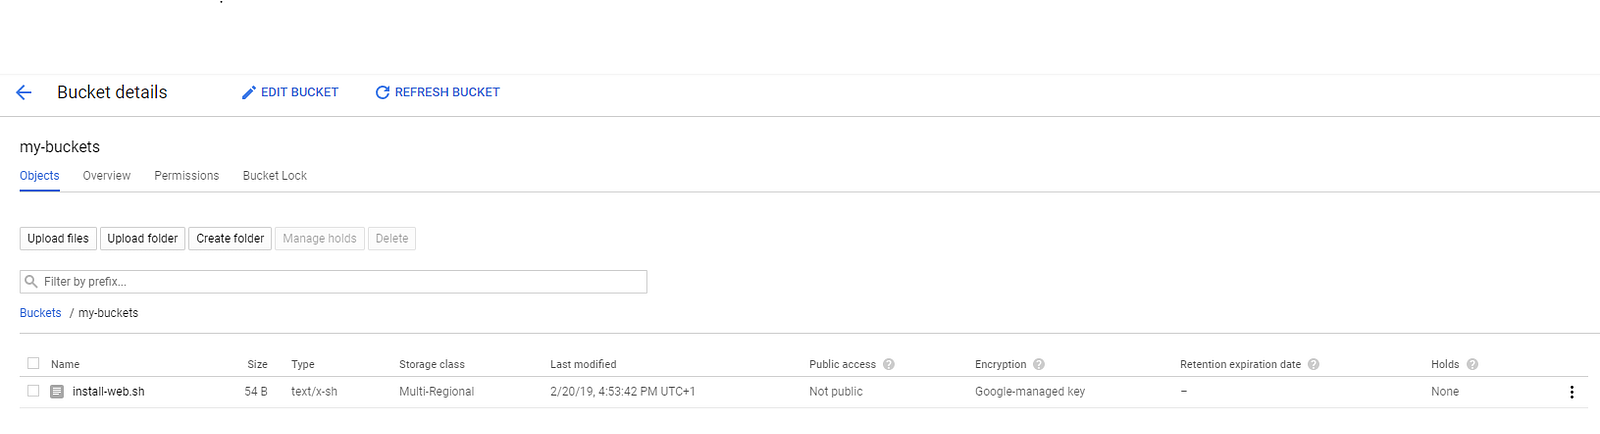Follow the Buckets breadcrumb link

point(40,313)
